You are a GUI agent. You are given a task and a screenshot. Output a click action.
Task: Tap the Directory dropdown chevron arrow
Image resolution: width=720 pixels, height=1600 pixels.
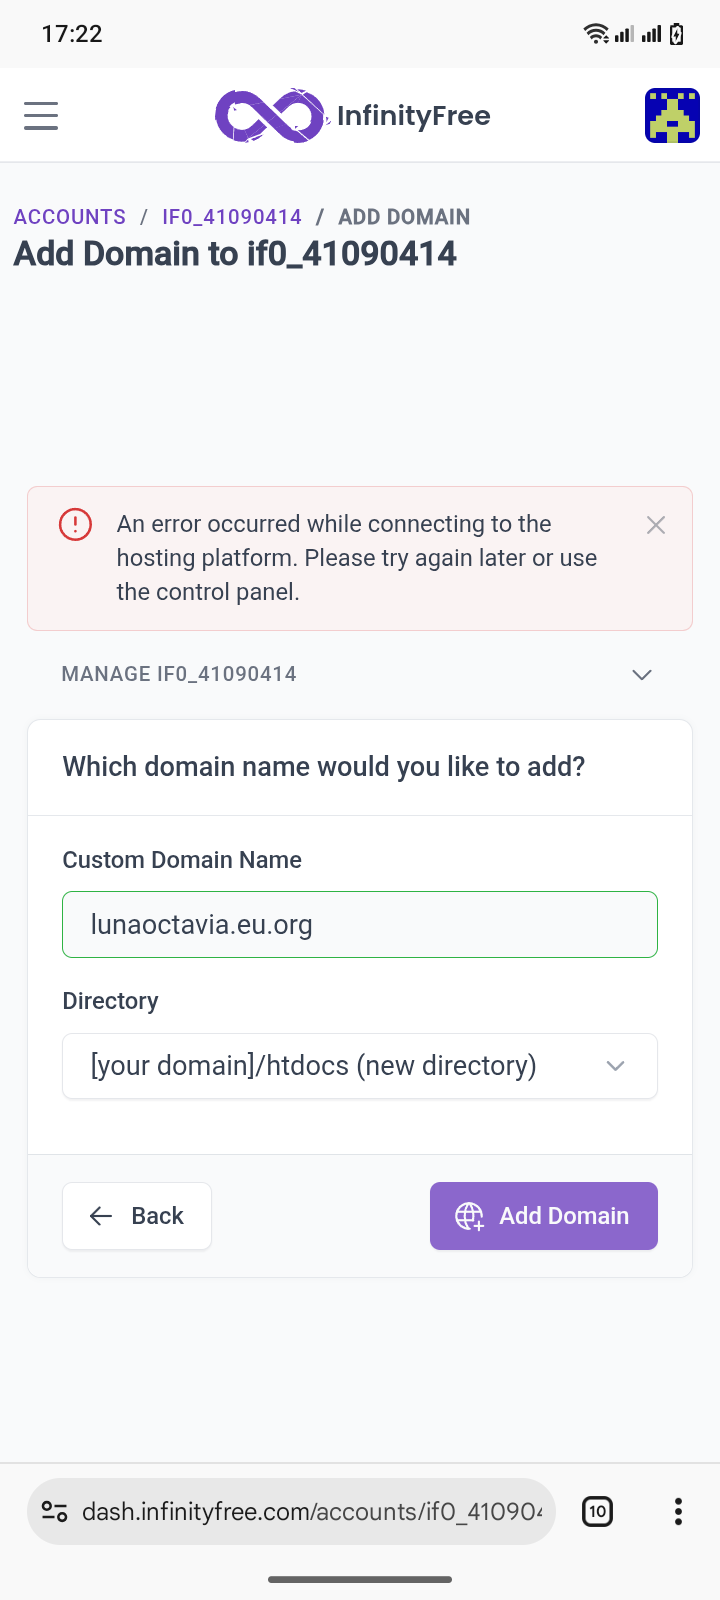(616, 1066)
